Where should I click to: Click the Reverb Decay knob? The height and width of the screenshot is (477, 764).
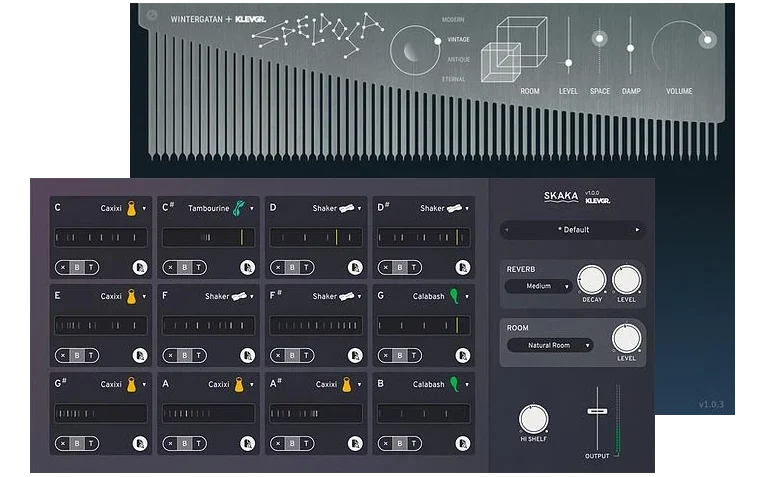pos(592,280)
